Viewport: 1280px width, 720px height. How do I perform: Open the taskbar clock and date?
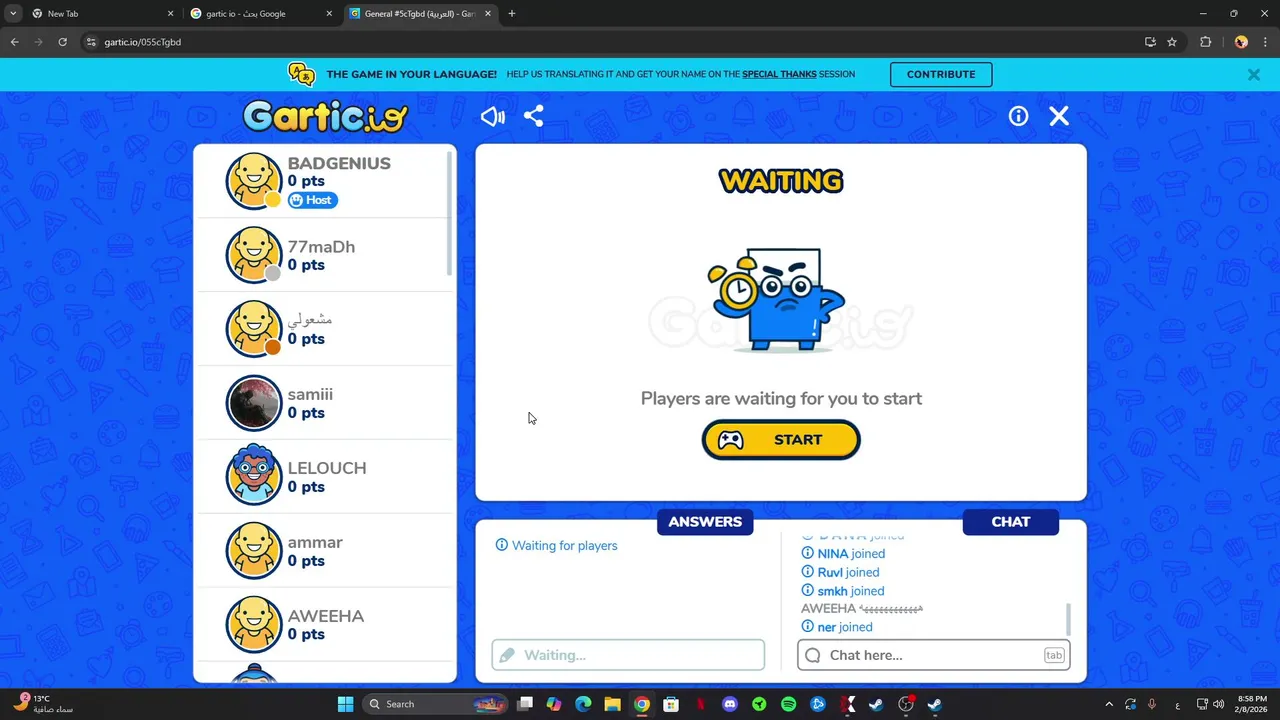click(1252, 704)
